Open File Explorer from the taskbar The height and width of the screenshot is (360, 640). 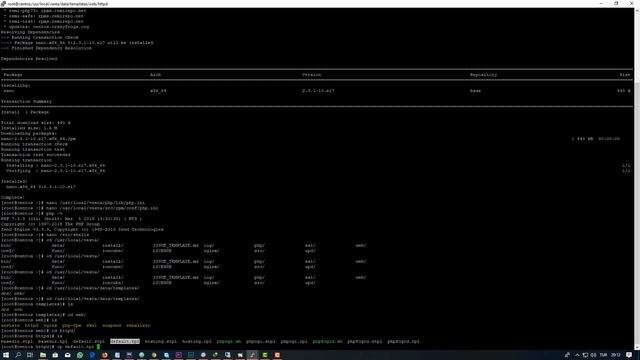pos(42,355)
